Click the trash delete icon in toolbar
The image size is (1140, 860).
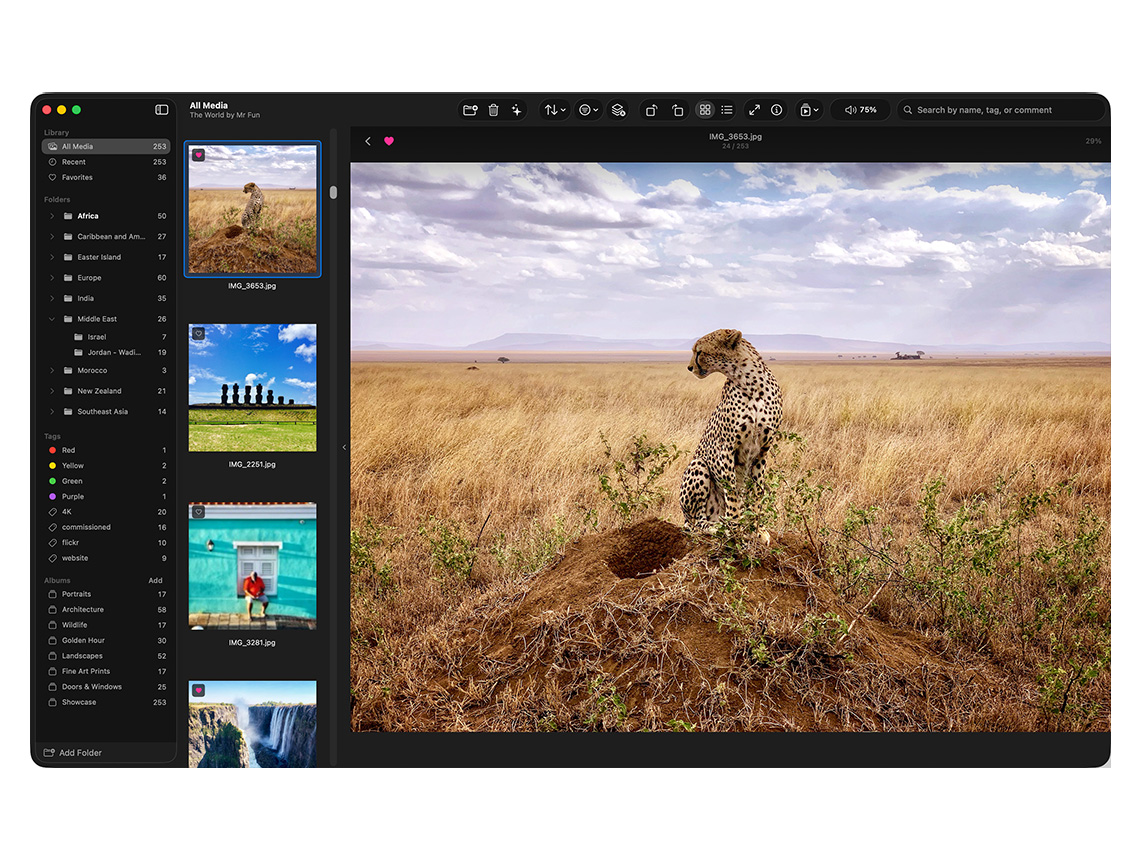494,110
